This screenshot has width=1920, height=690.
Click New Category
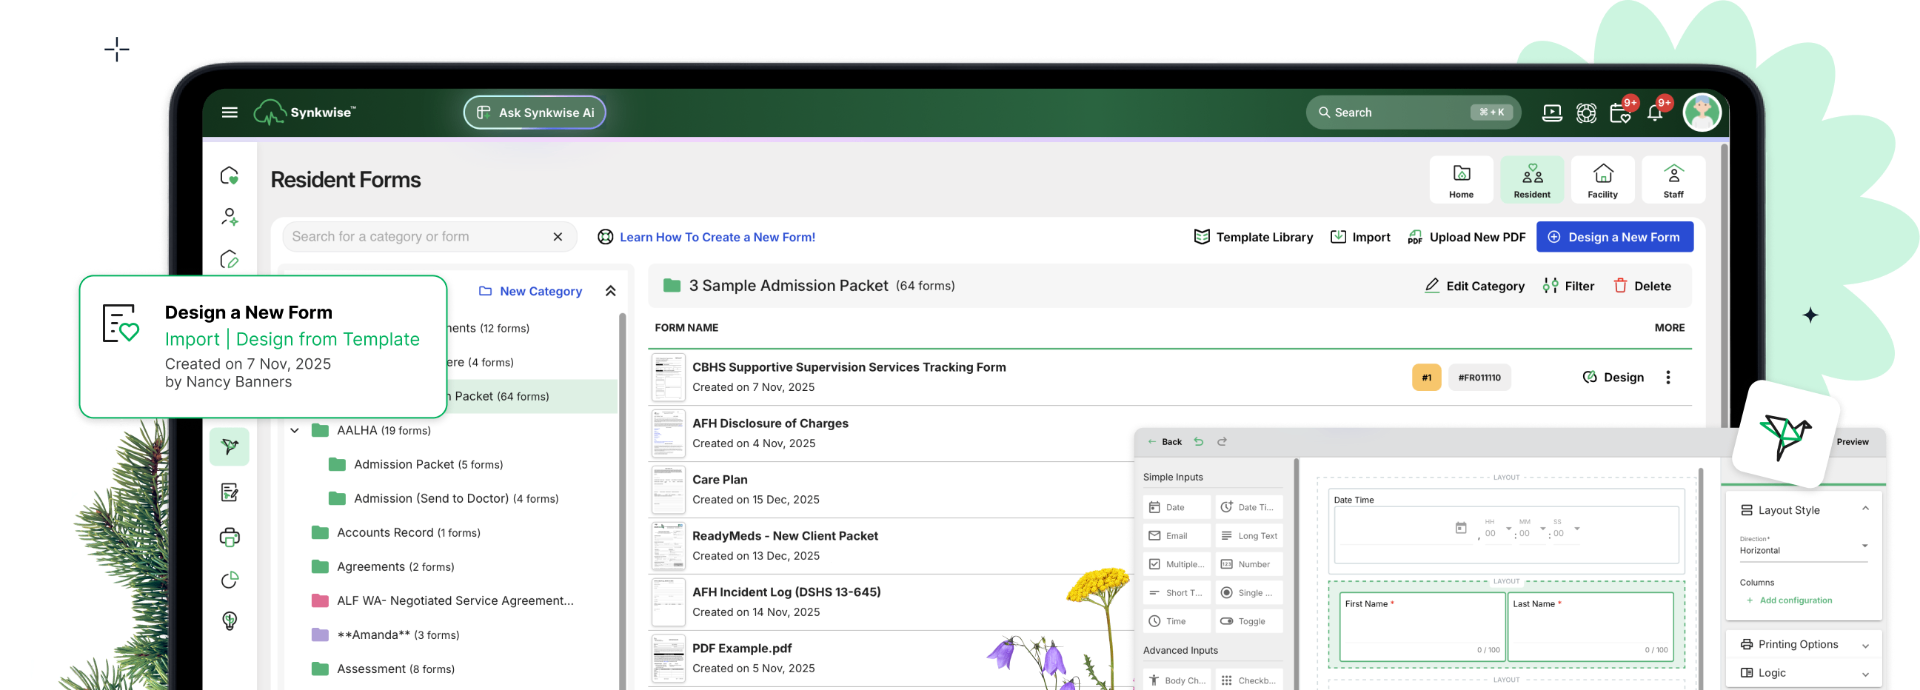point(530,291)
